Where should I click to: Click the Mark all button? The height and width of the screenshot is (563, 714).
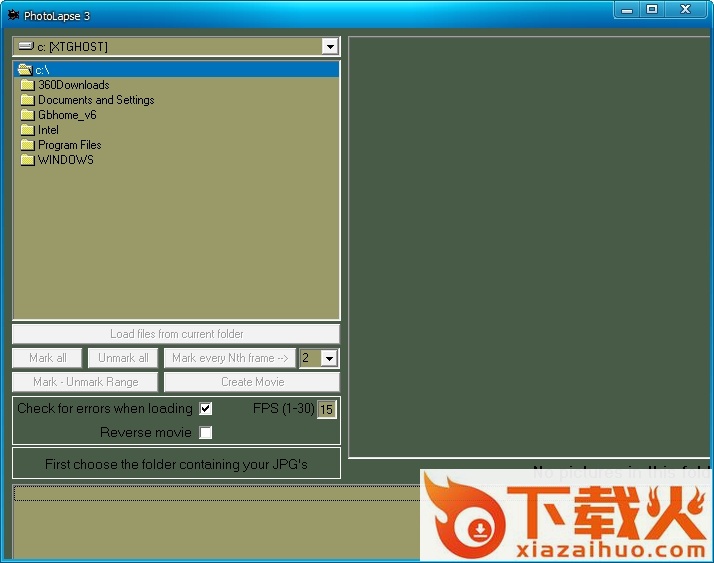click(x=47, y=358)
